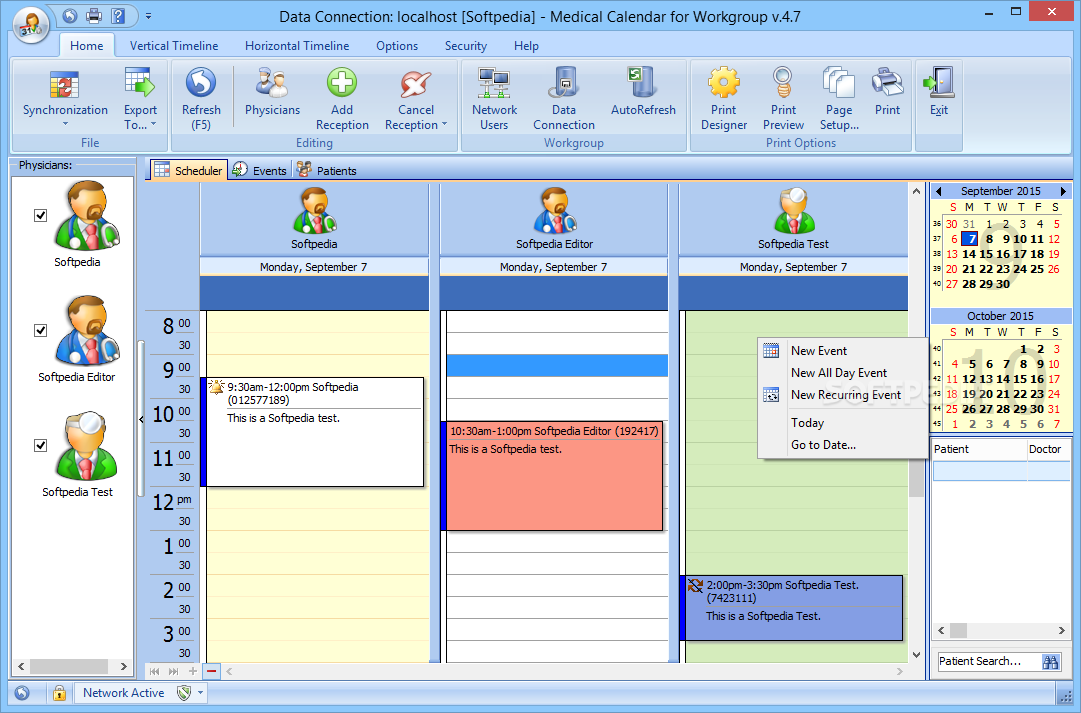Click the patient search binoculars icon
This screenshot has width=1081, height=713.
(1050, 662)
